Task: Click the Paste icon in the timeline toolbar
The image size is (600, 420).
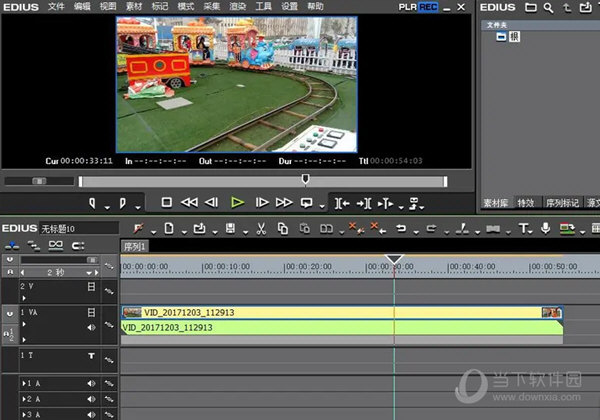Action: [305, 228]
